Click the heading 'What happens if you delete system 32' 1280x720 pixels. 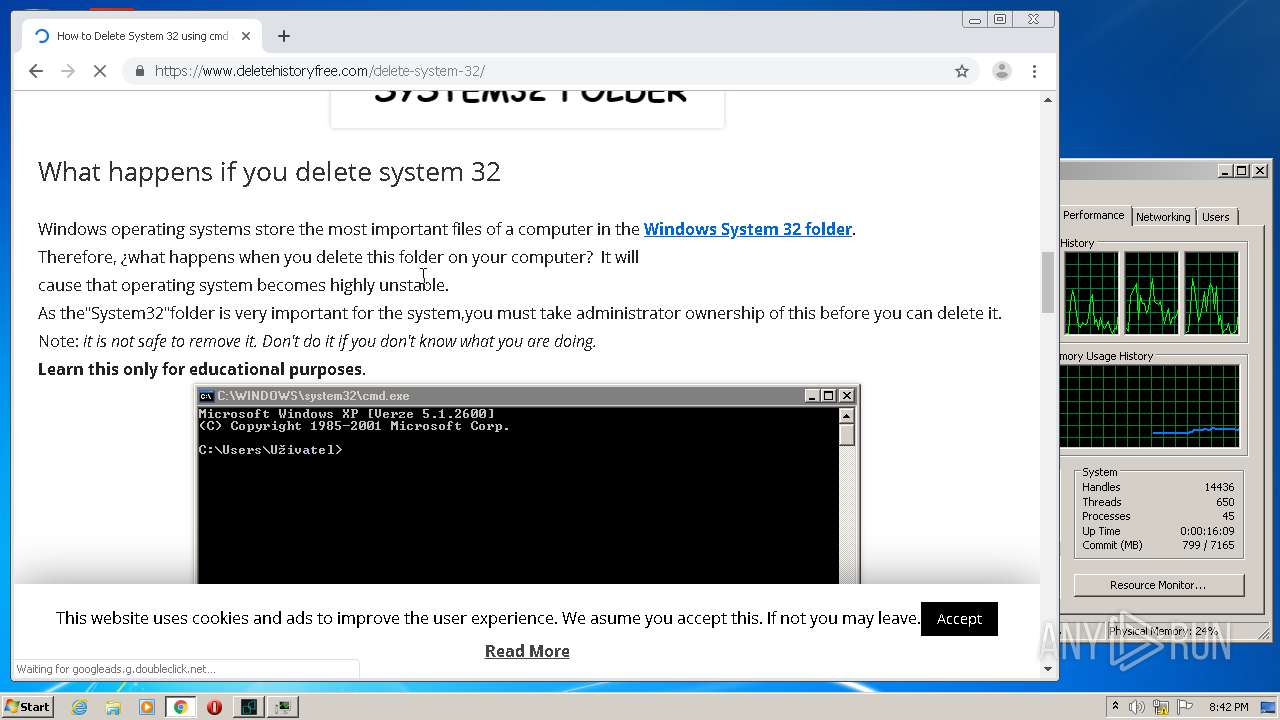pos(269,172)
